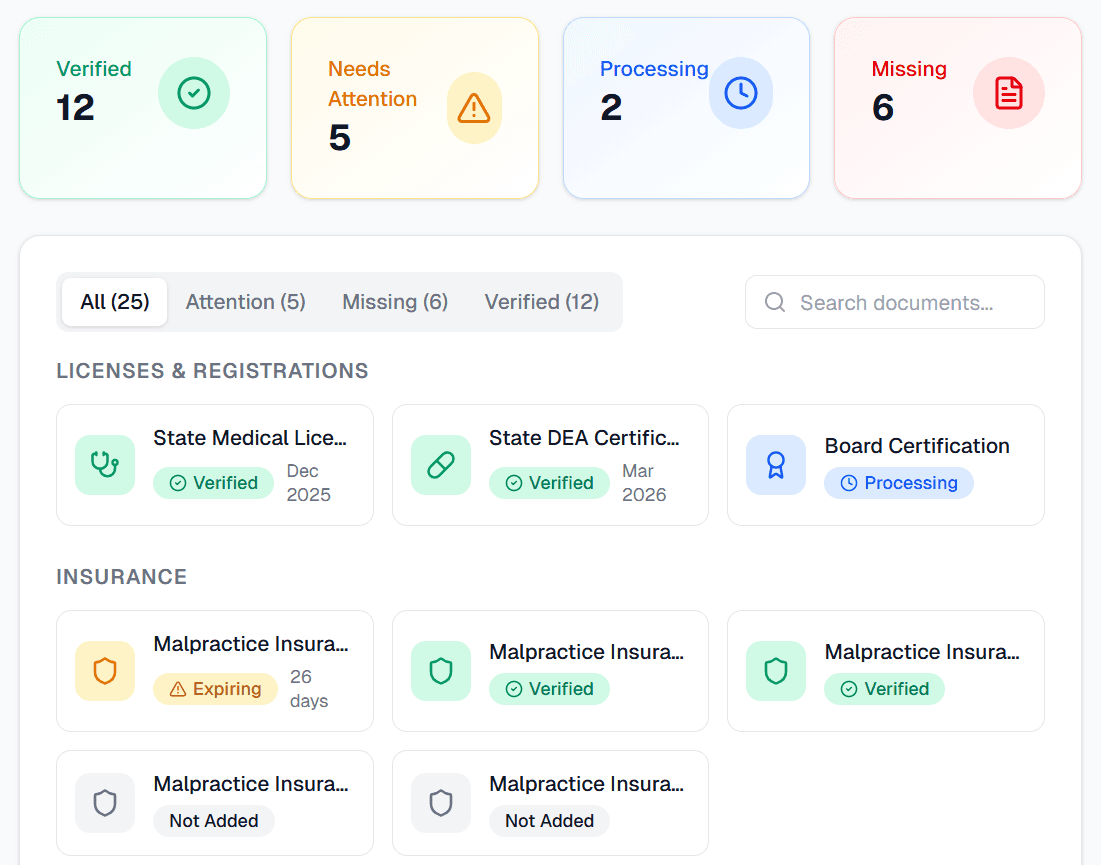Open the State DEA Certificate card title
Screen dimensions: 1101x865
click(x=584, y=437)
